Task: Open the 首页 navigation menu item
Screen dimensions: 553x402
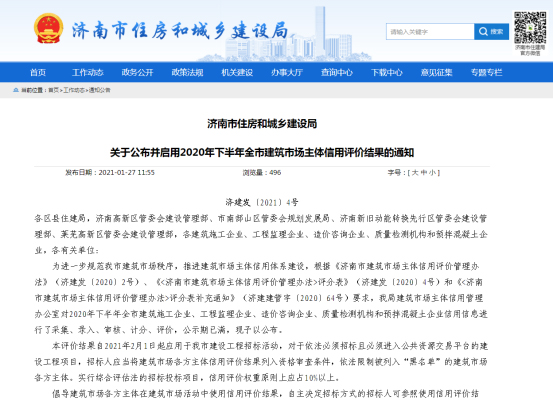Action: [38, 72]
